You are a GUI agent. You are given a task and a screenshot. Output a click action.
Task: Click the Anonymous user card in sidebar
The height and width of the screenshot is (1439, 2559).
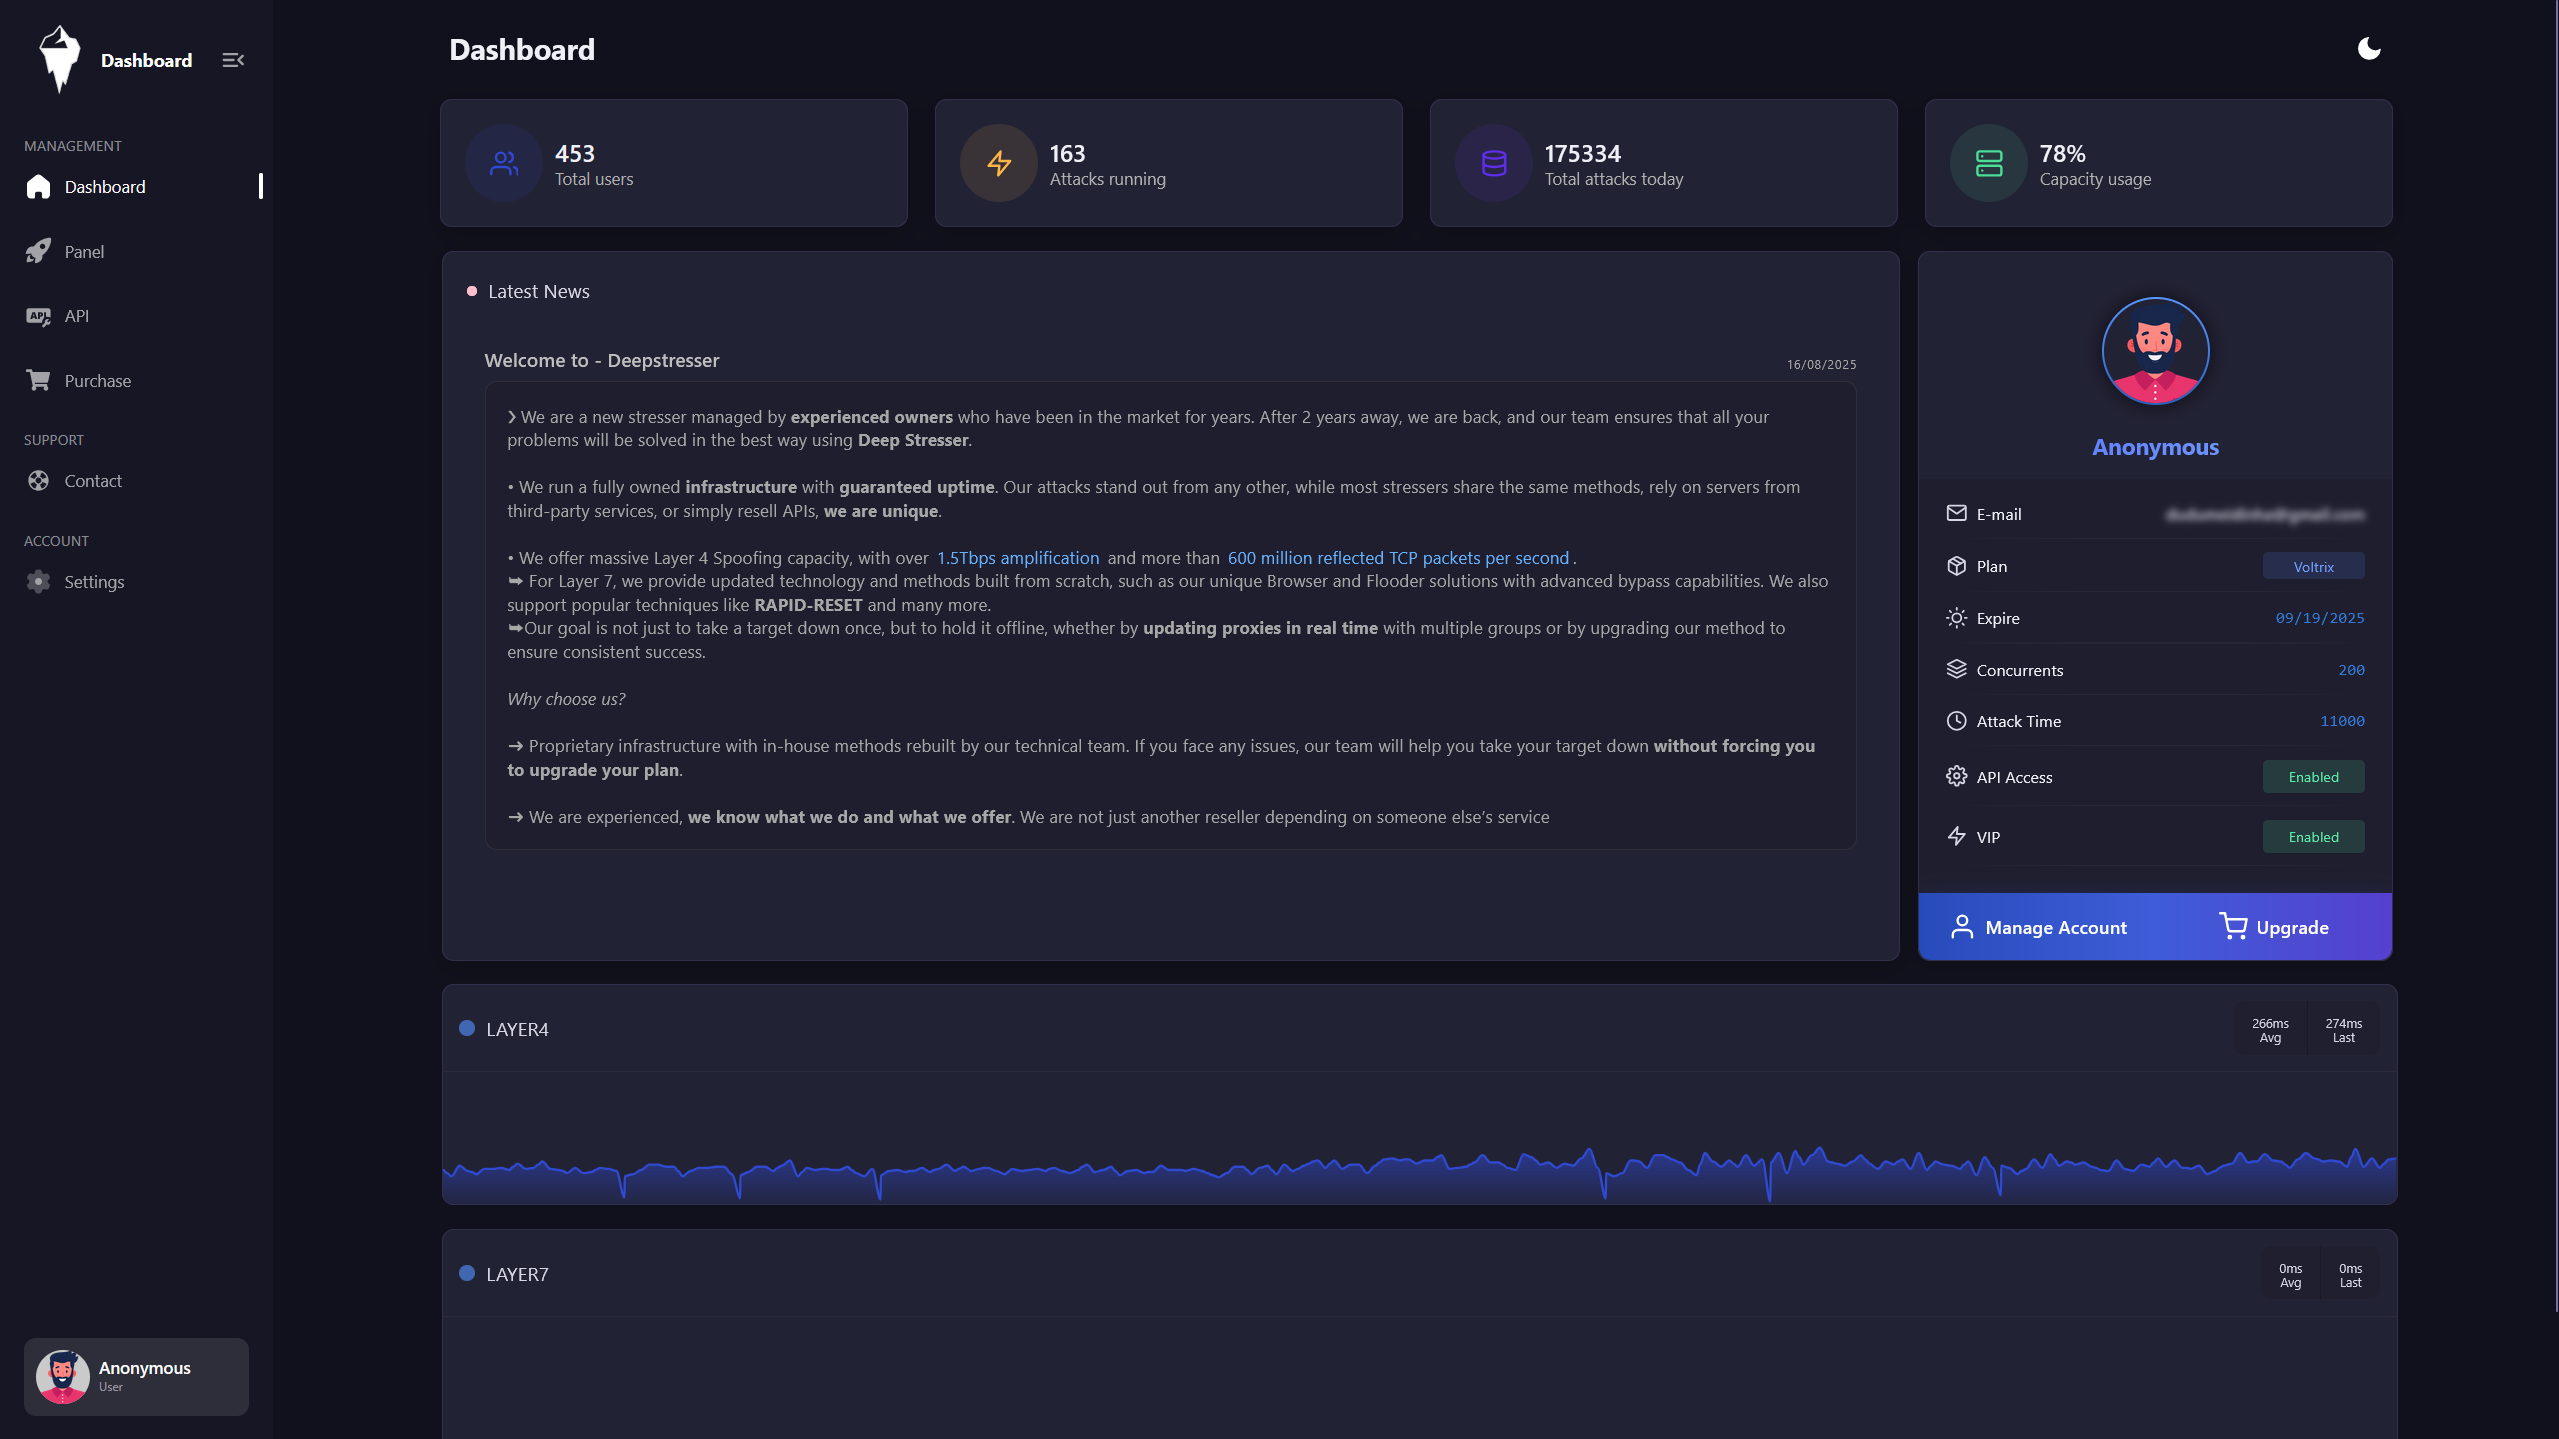point(136,1376)
